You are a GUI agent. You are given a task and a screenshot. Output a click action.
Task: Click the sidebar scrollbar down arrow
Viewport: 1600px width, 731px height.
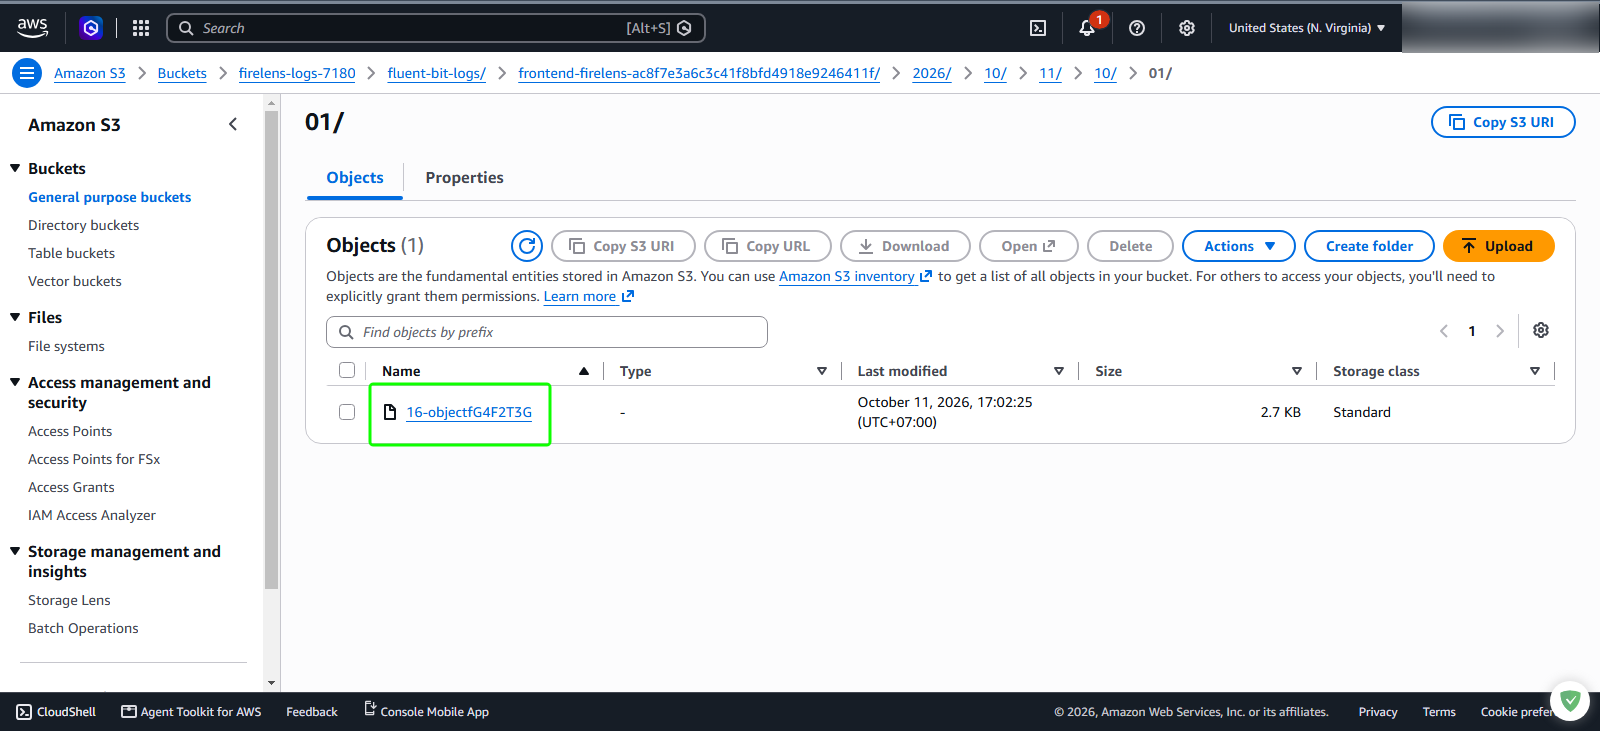pos(272,683)
